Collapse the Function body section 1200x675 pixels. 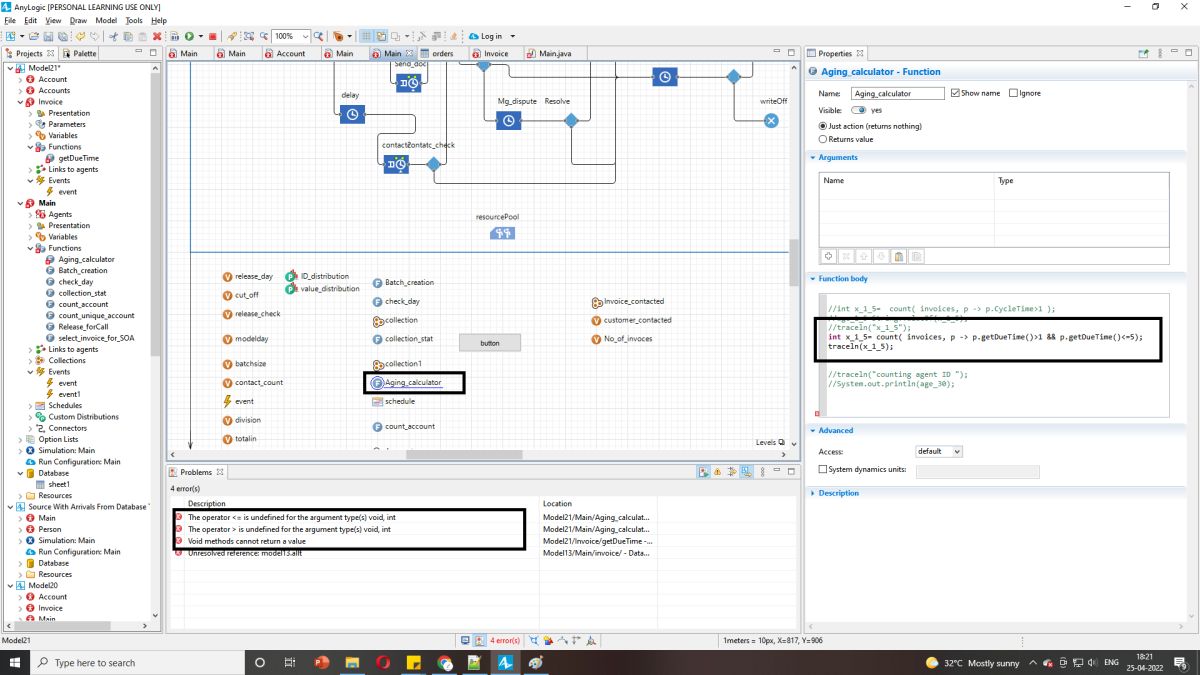(x=813, y=279)
